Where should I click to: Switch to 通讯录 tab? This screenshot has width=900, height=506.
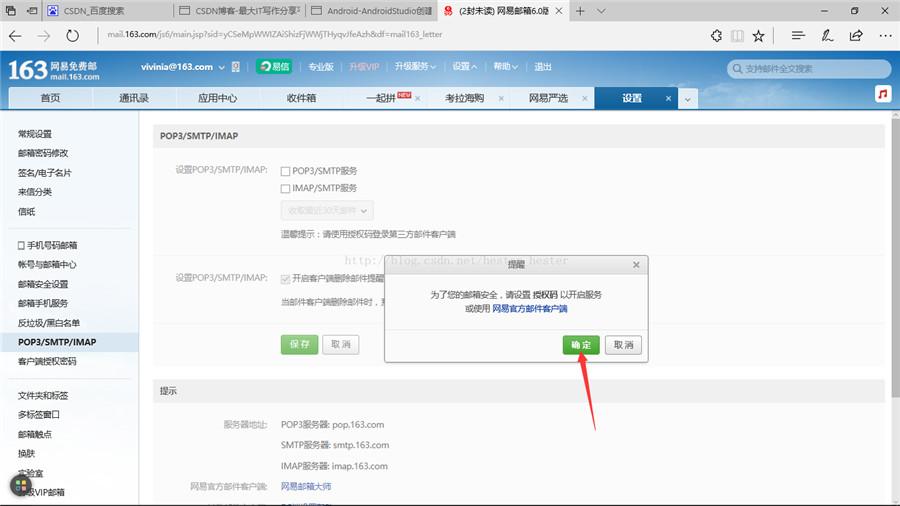tap(134, 98)
